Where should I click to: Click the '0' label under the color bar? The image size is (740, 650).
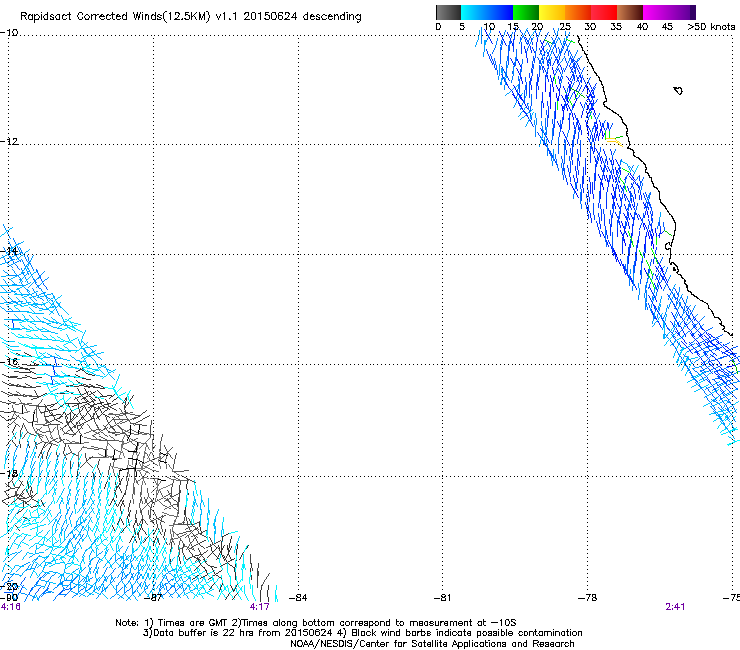click(x=438, y=27)
